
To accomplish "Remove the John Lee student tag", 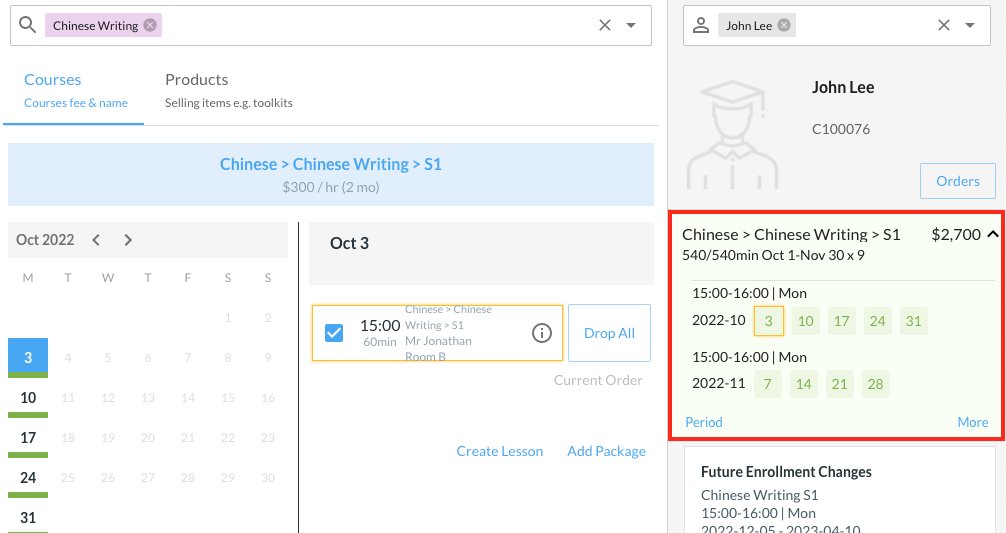I will pyautogui.click(x=784, y=26).
